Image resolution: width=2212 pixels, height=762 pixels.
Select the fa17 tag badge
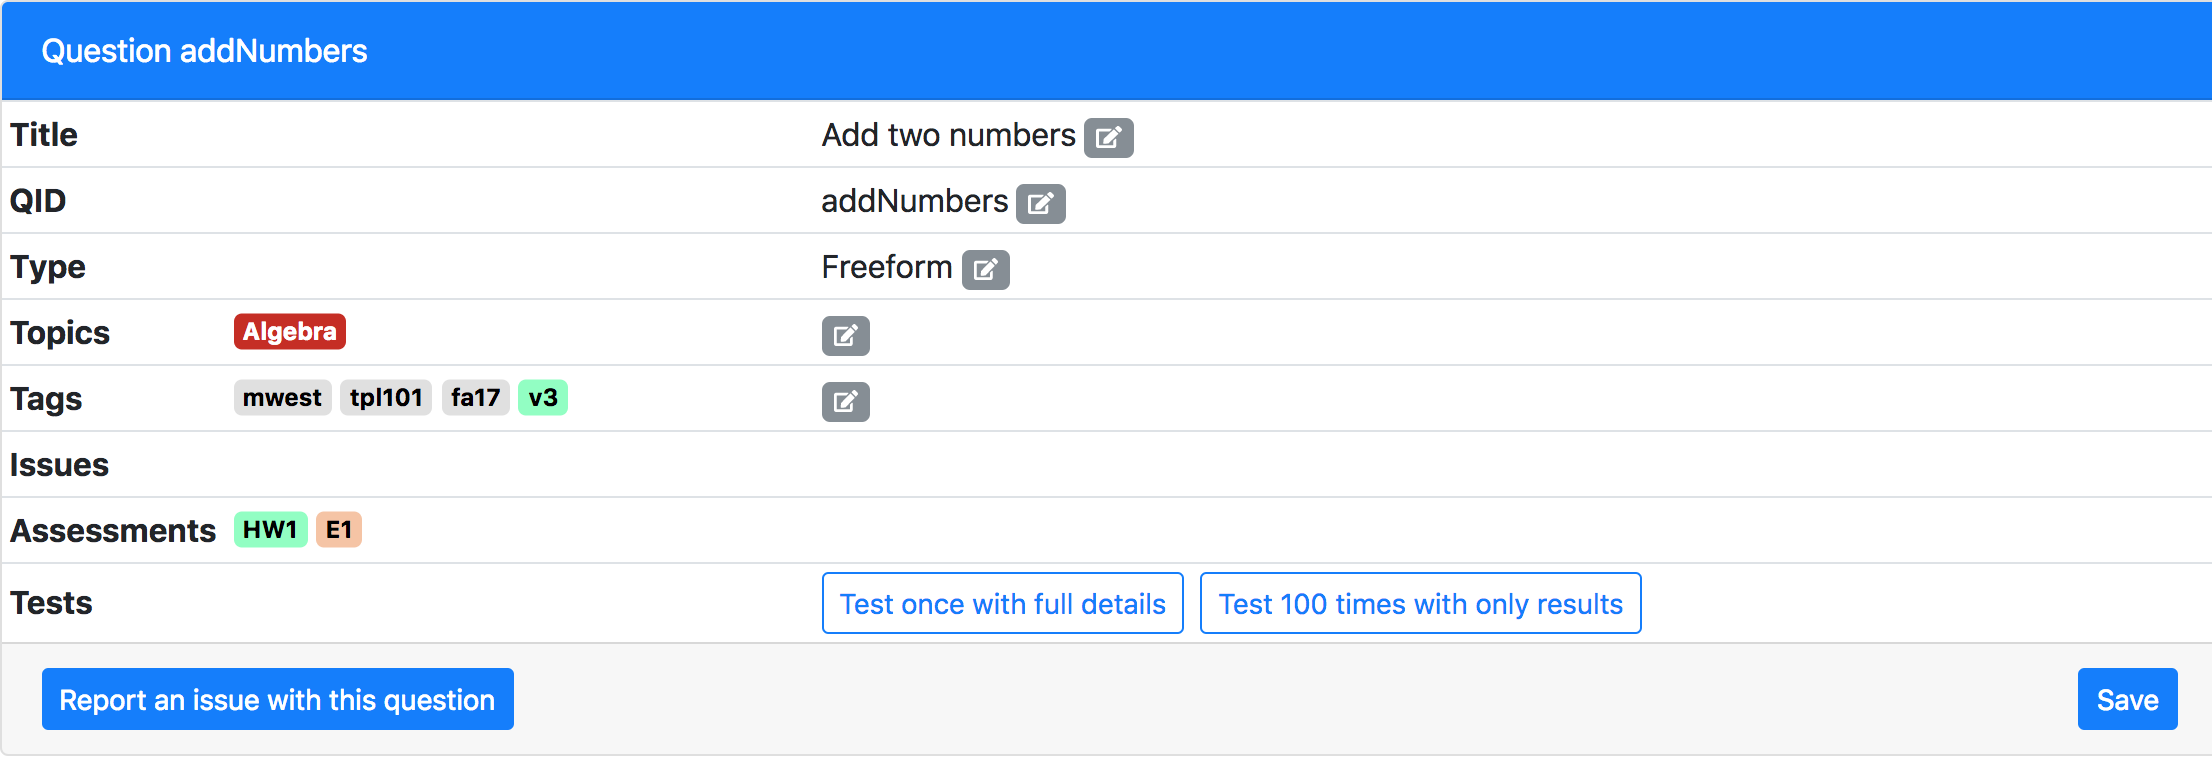pyautogui.click(x=475, y=398)
